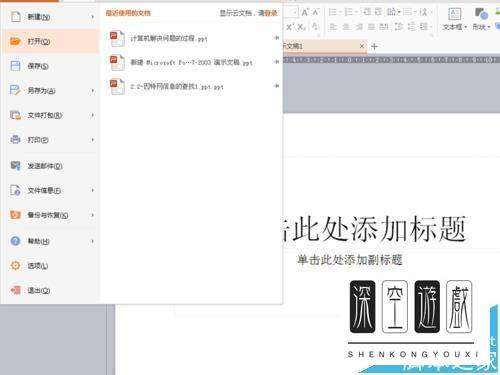Close the 演示文稿1 document tab
This screenshot has width=500, height=375.
[x=362, y=46]
